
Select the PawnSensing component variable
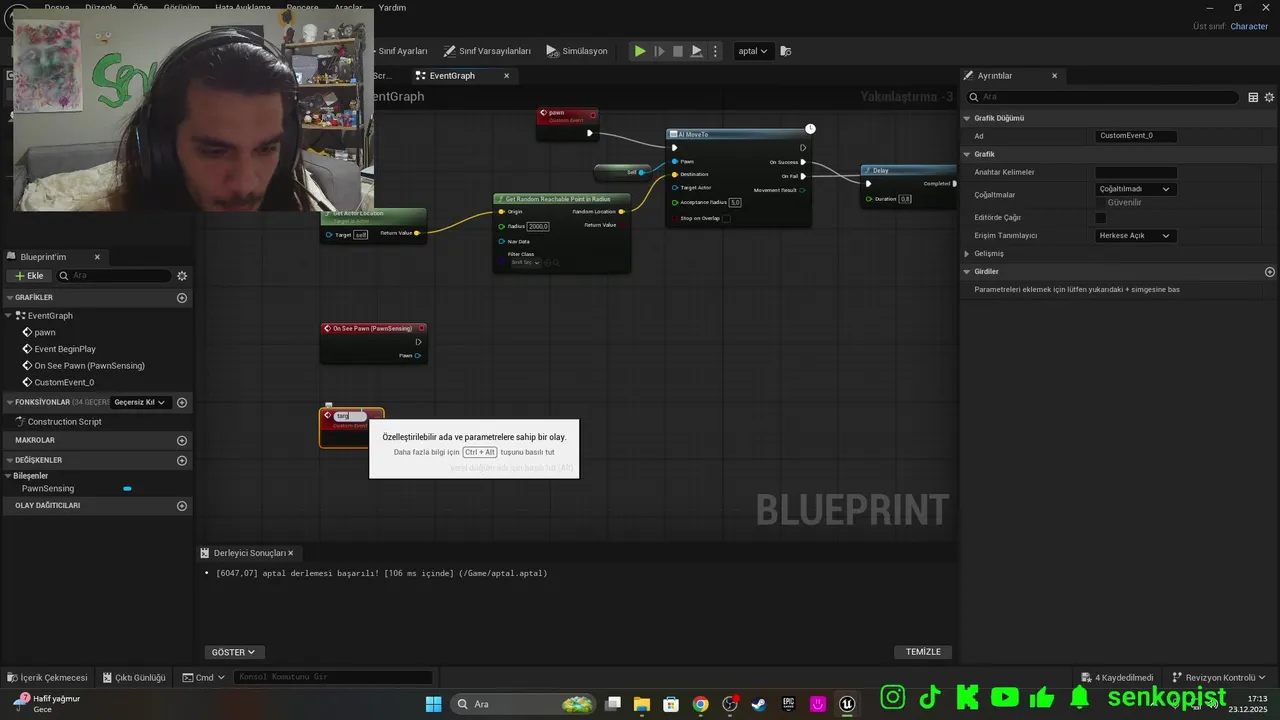(x=48, y=488)
